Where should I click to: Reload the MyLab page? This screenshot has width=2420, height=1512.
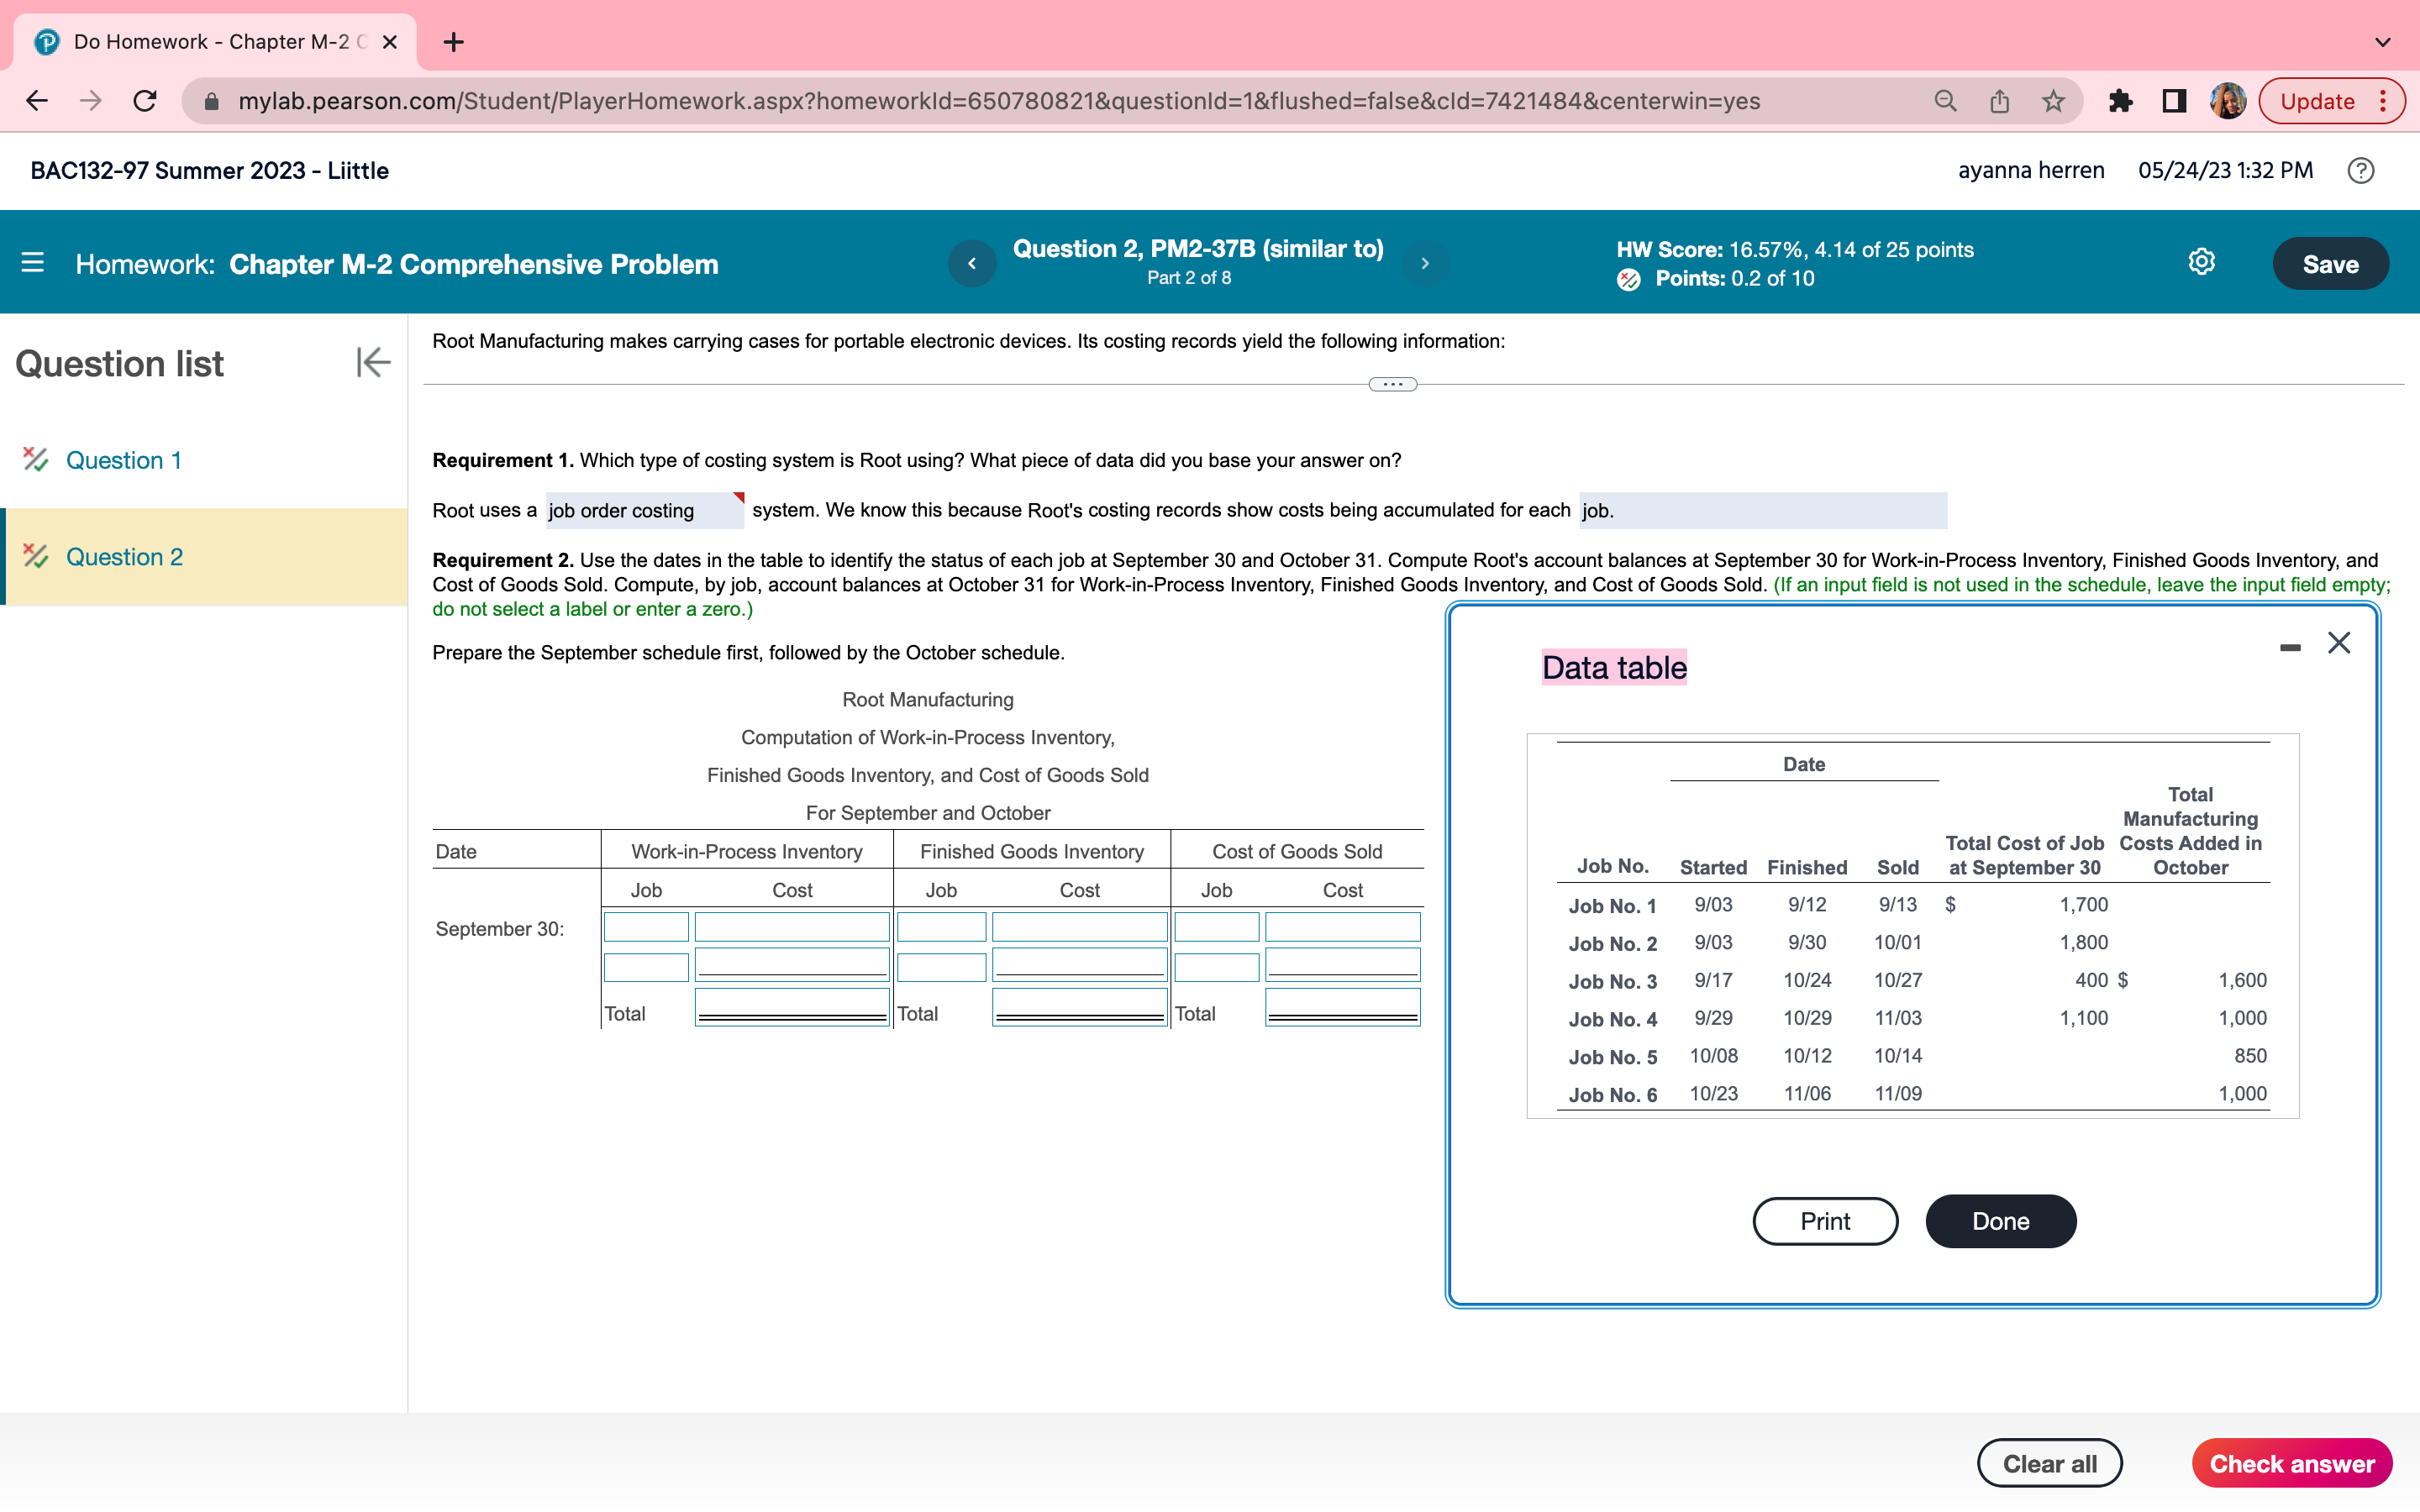click(x=145, y=101)
